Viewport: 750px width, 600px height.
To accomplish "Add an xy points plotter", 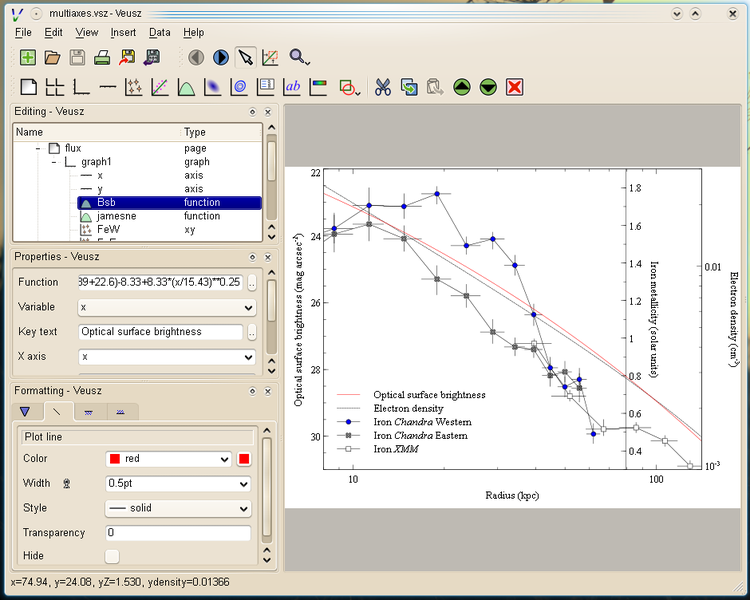I will pyautogui.click(x=134, y=87).
